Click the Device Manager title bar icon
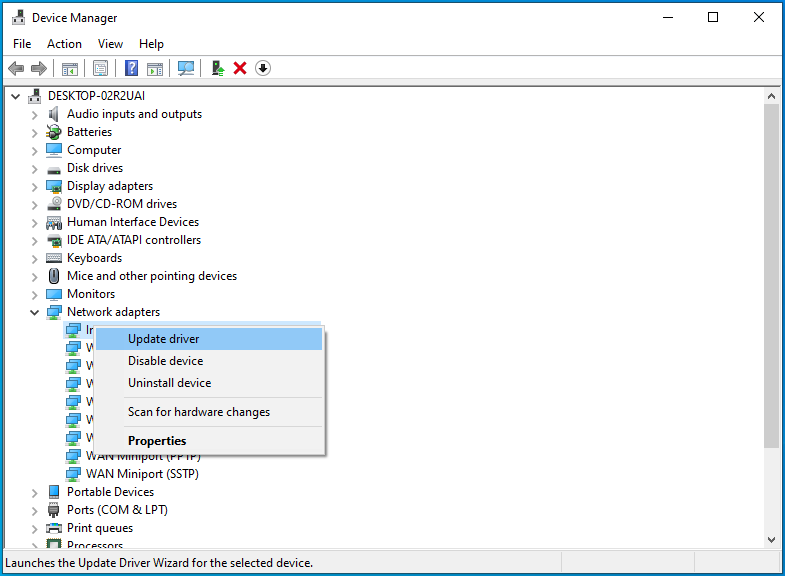This screenshot has height=576, width=785. pos(19,18)
